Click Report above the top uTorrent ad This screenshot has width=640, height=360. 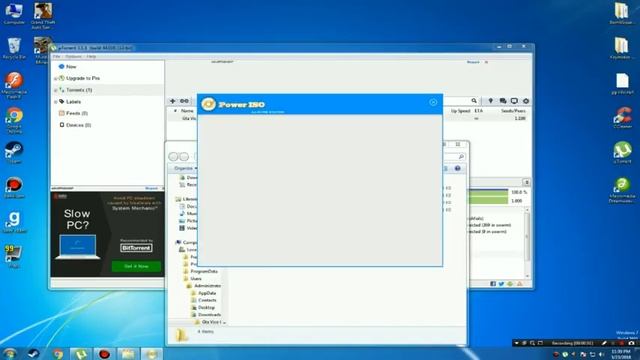point(473,62)
